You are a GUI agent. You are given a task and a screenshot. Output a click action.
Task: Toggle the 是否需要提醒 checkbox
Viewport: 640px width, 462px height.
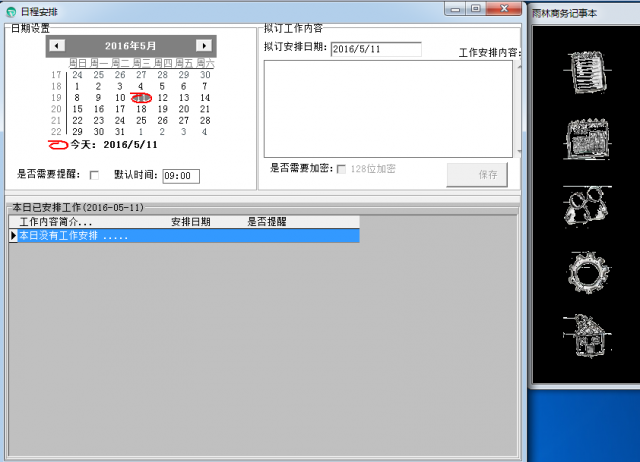pyautogui.click(x=94, y=175)
